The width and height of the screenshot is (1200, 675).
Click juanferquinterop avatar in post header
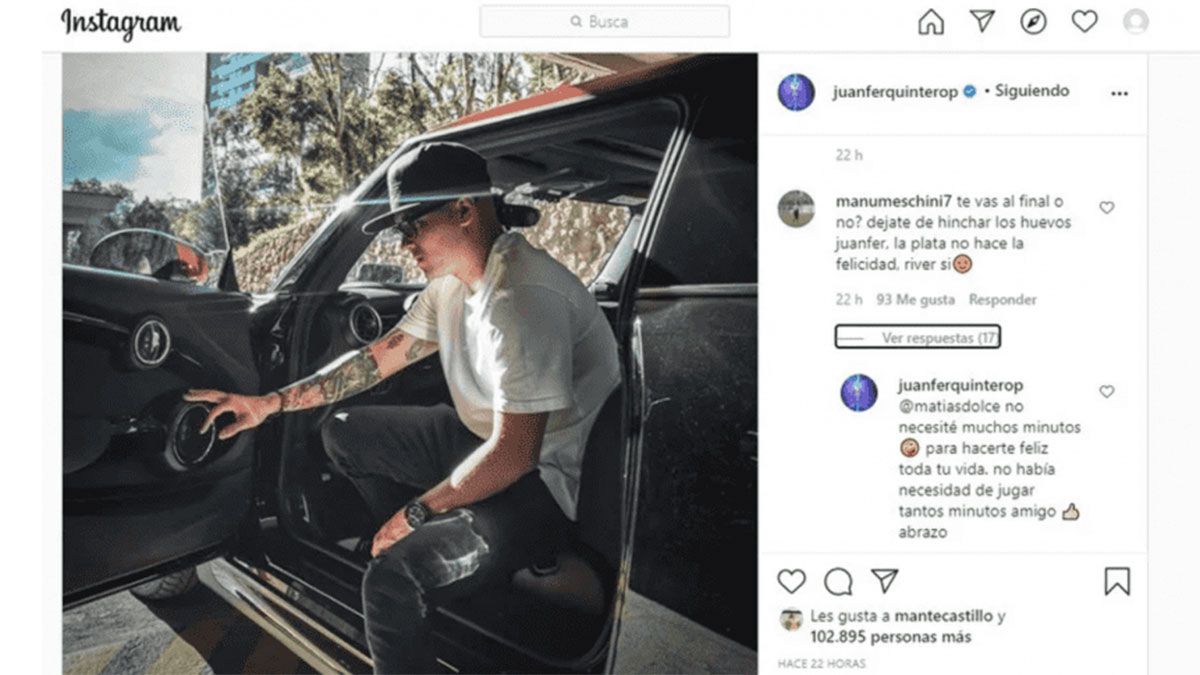(797, 92)
